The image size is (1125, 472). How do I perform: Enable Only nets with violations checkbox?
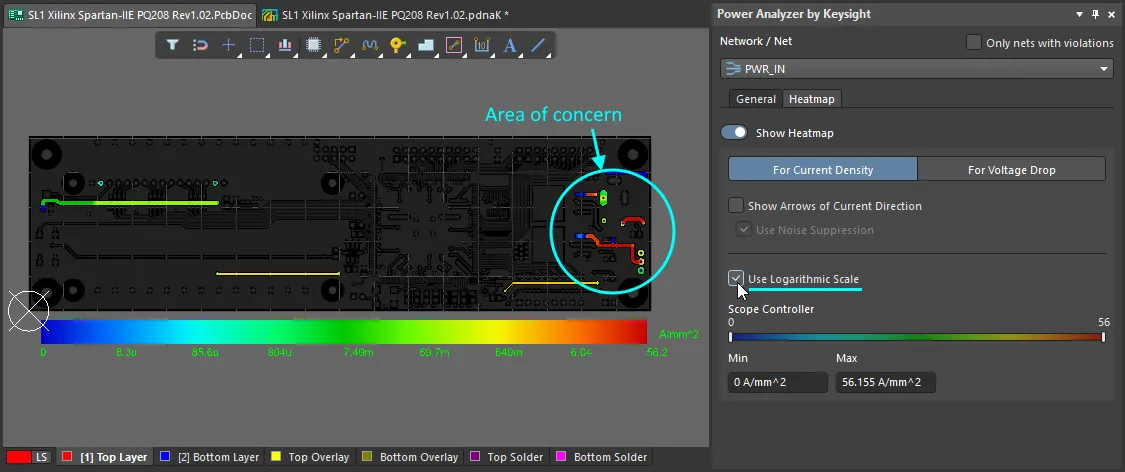pos(974,42)
